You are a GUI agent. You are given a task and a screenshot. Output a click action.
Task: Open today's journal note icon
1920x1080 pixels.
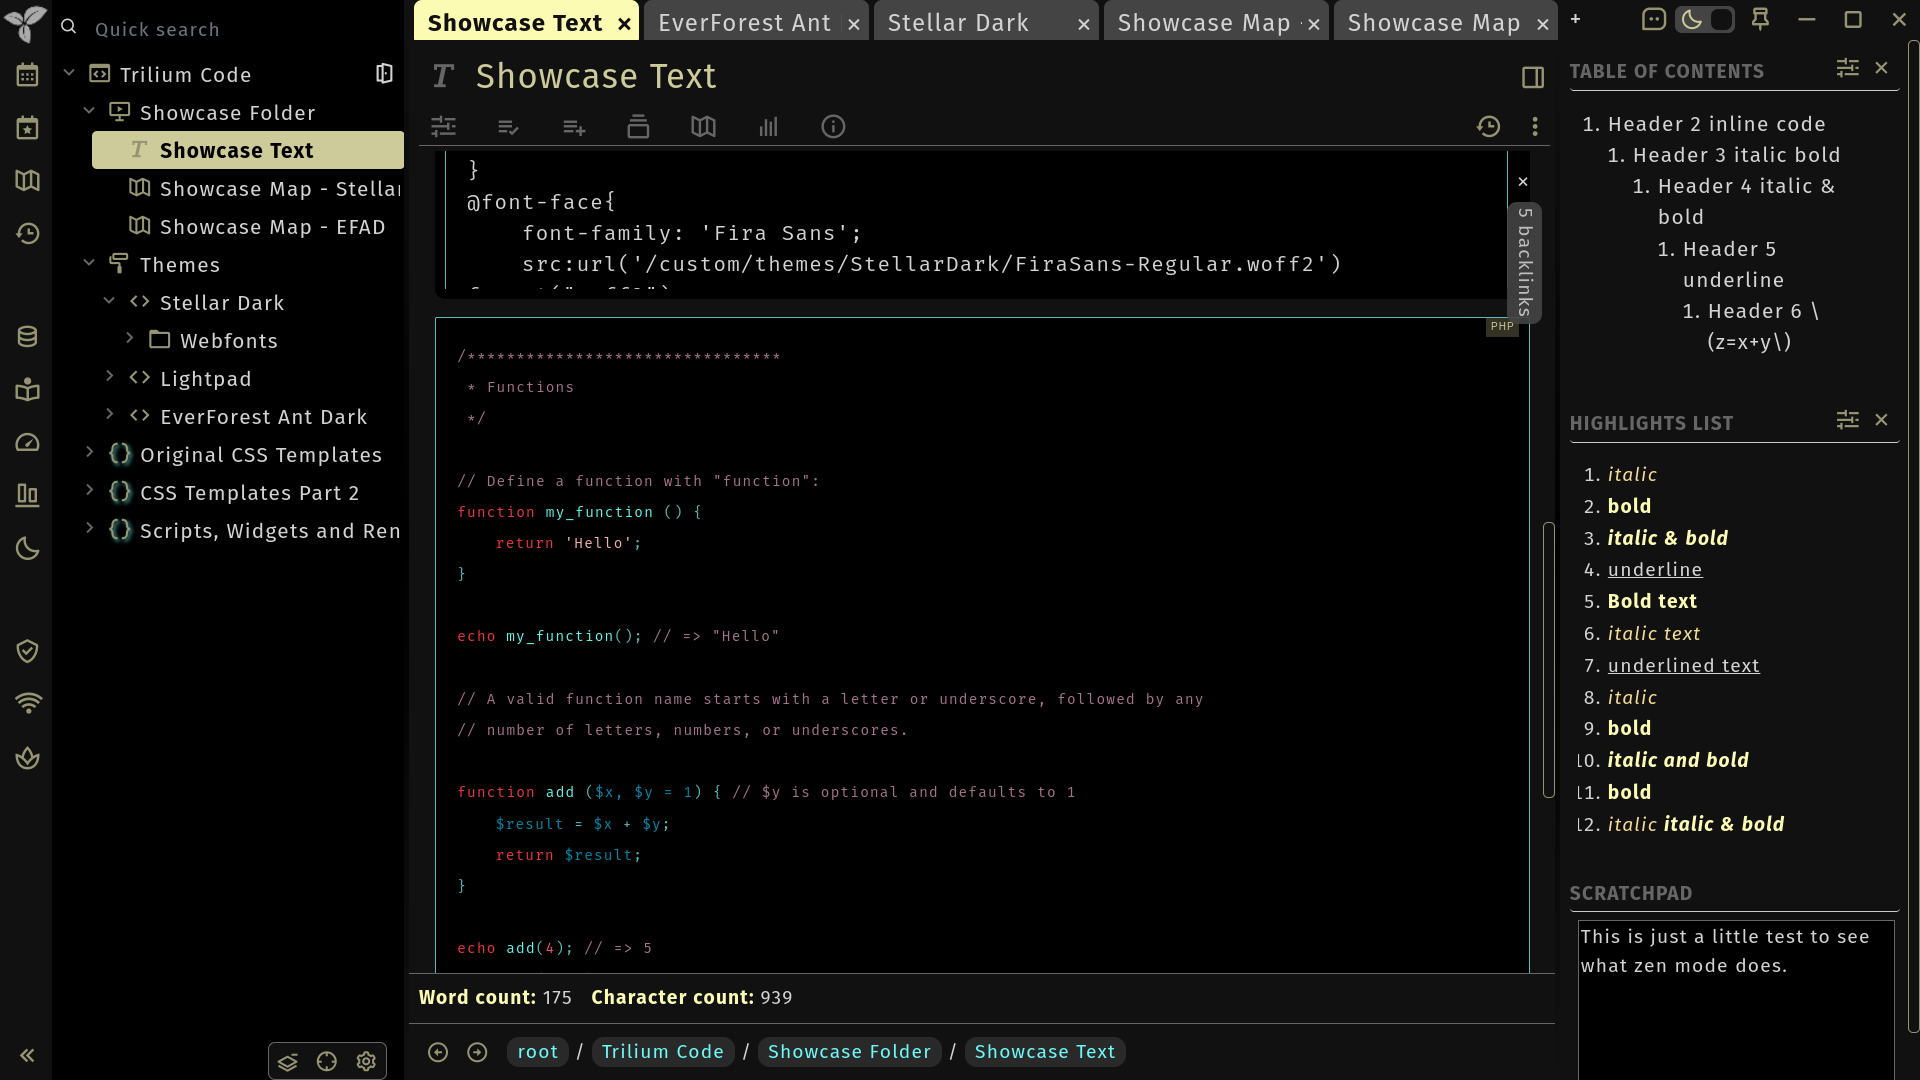point(27,128)
